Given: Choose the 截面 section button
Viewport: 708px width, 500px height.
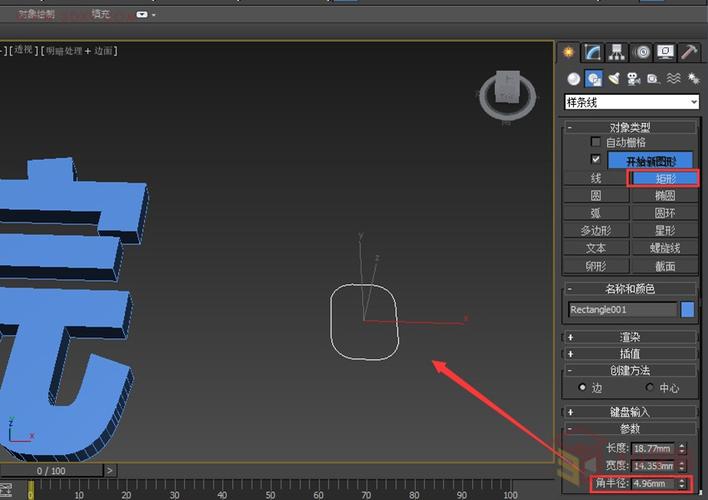Looking at the screenshot, I should click(x=665, y=266).
